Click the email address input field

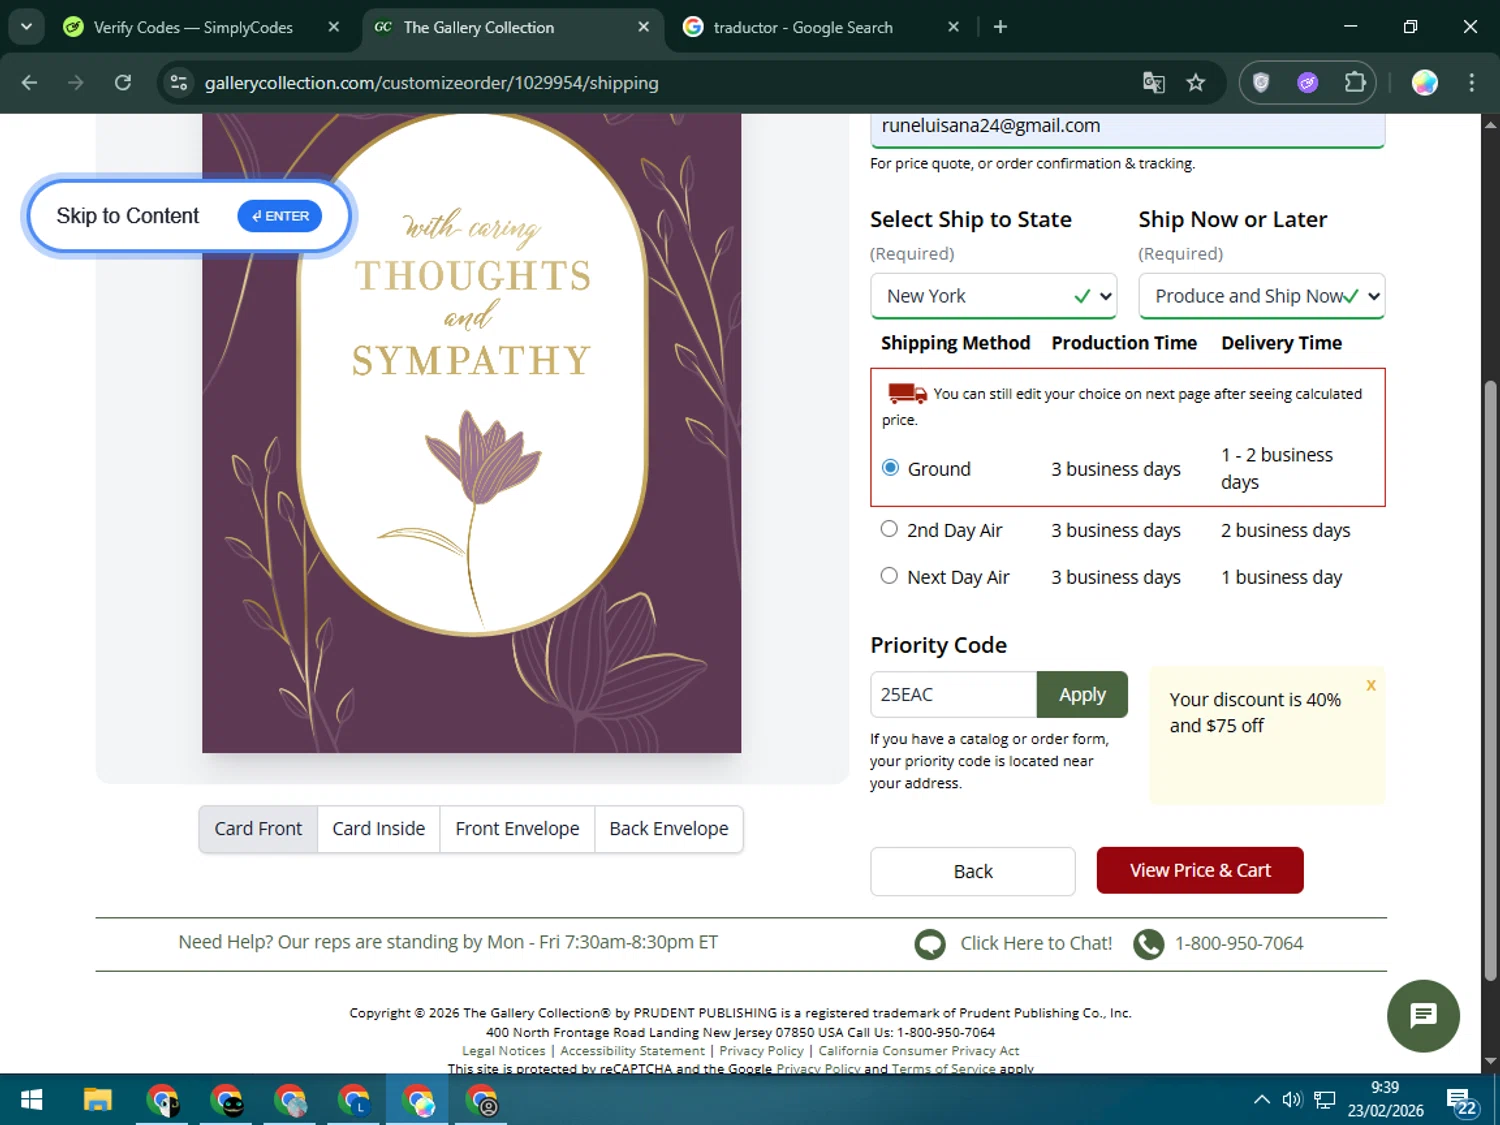1127,128
